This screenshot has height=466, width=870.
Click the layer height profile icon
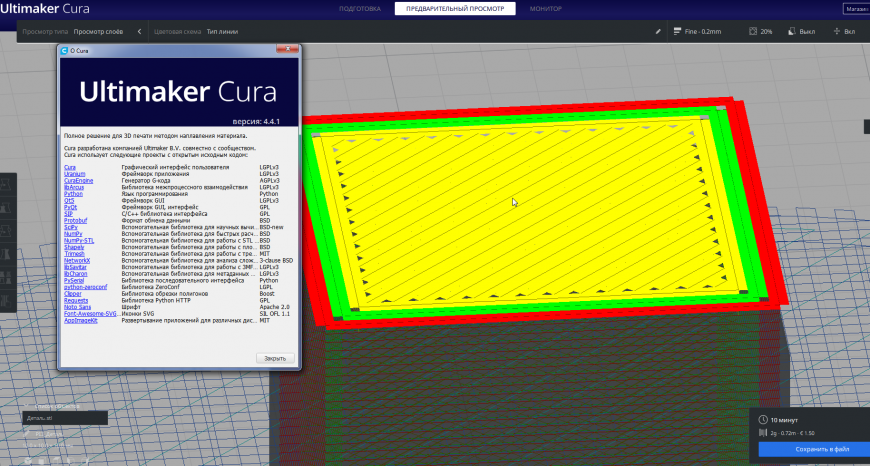[x=677, y=32]
